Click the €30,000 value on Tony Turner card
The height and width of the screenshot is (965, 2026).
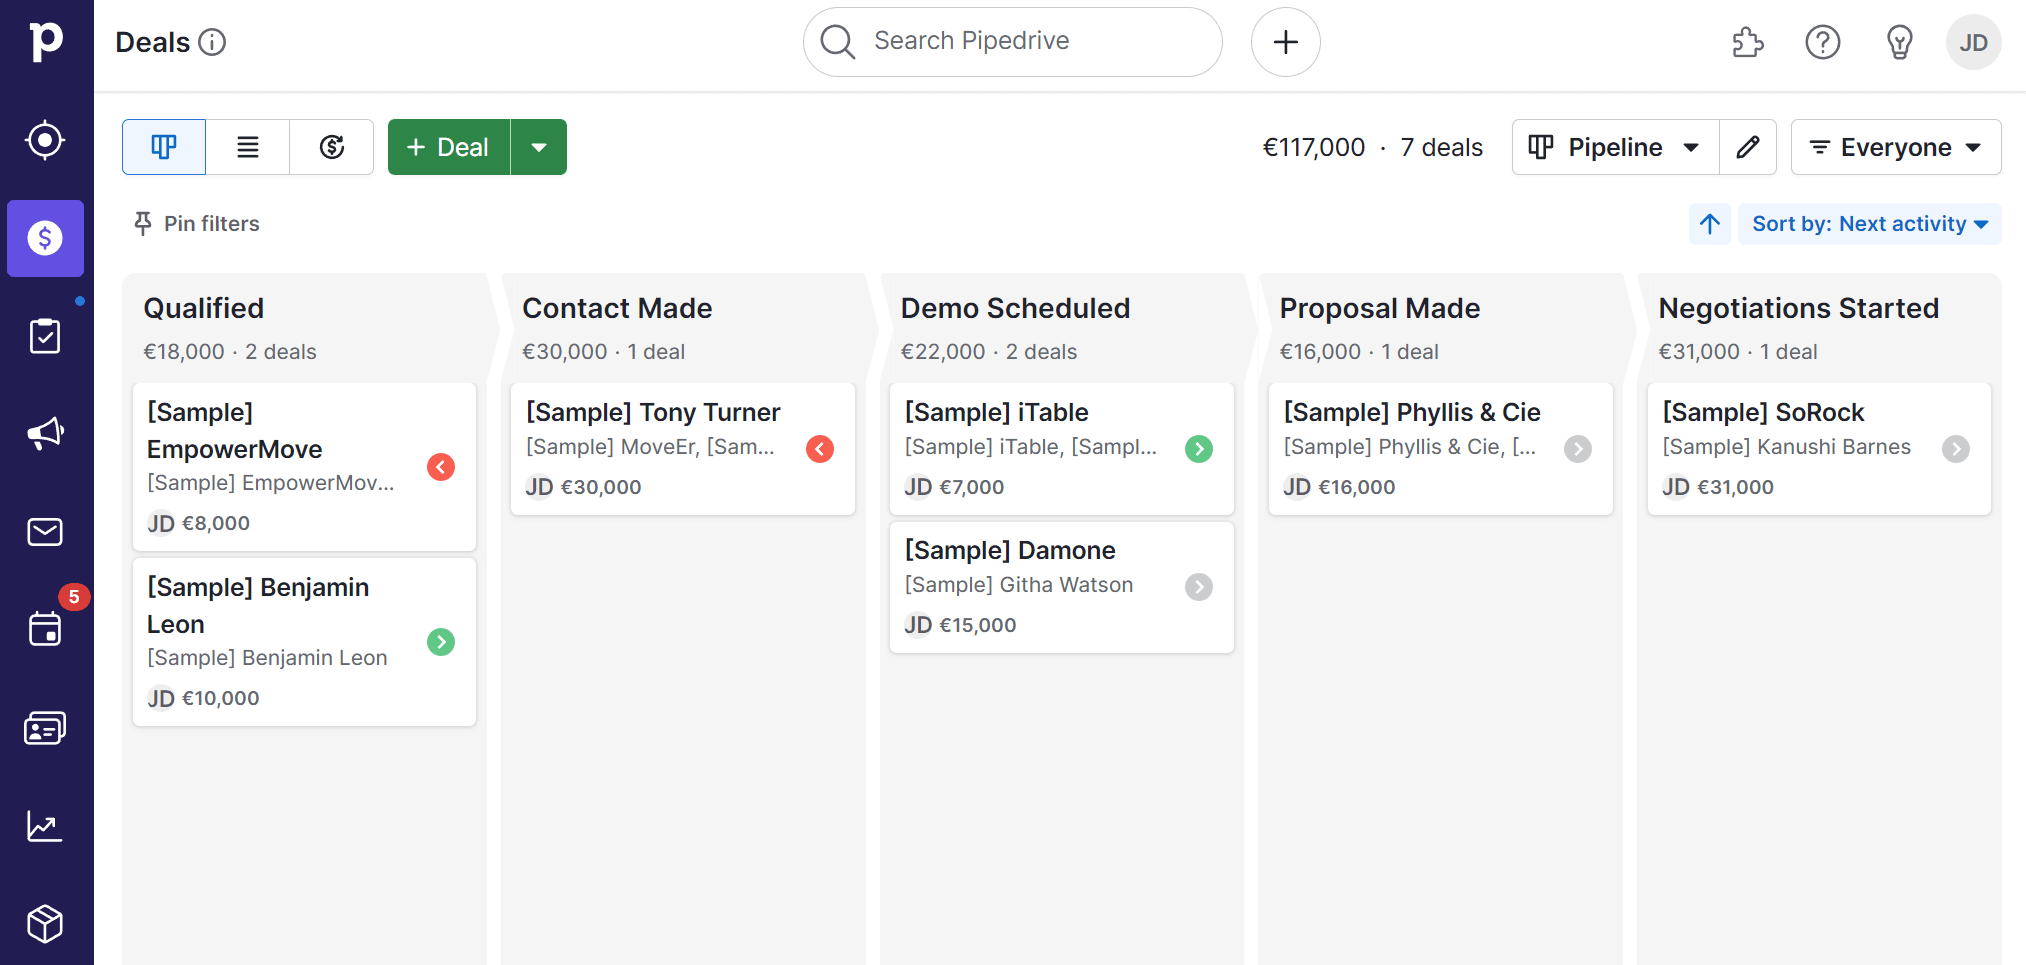click(601, 487)
